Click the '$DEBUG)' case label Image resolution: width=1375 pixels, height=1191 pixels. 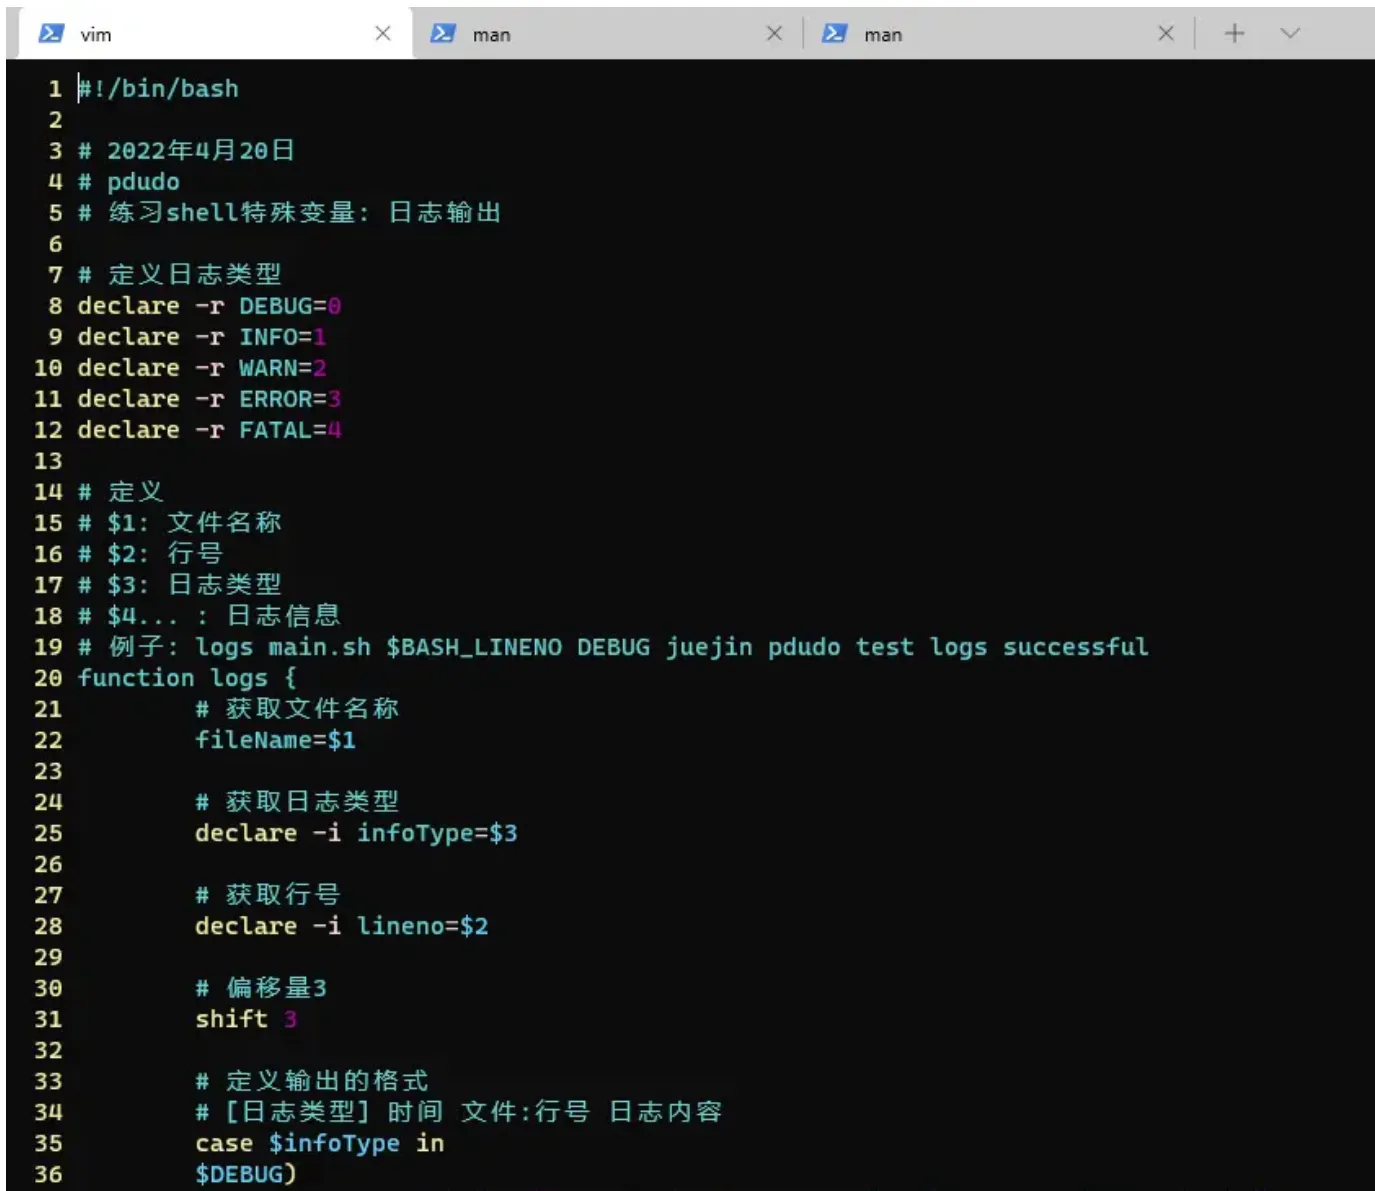coord(246,1174)
